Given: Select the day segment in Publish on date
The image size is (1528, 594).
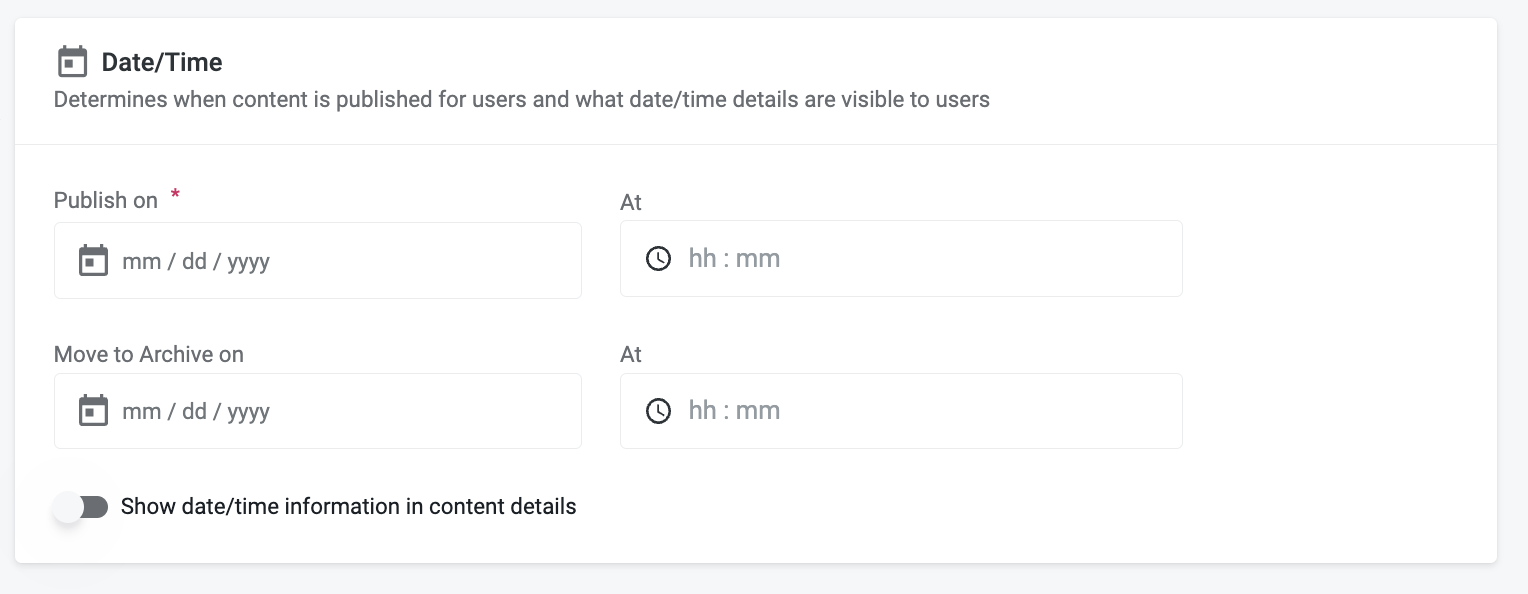Looking at the screenshot, I should (x=194, y=262).
